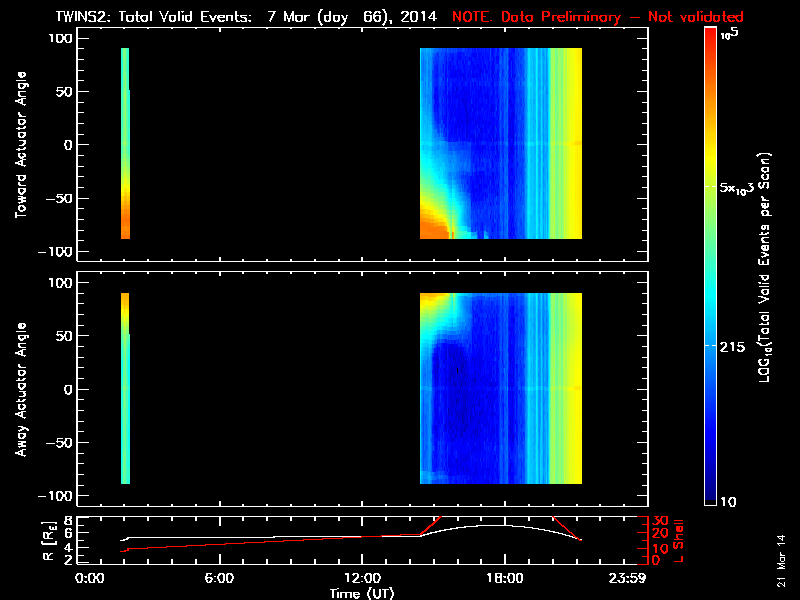Click the dark blue bottom of the colorbar
The image size is (800, 600).
point(710,497)
